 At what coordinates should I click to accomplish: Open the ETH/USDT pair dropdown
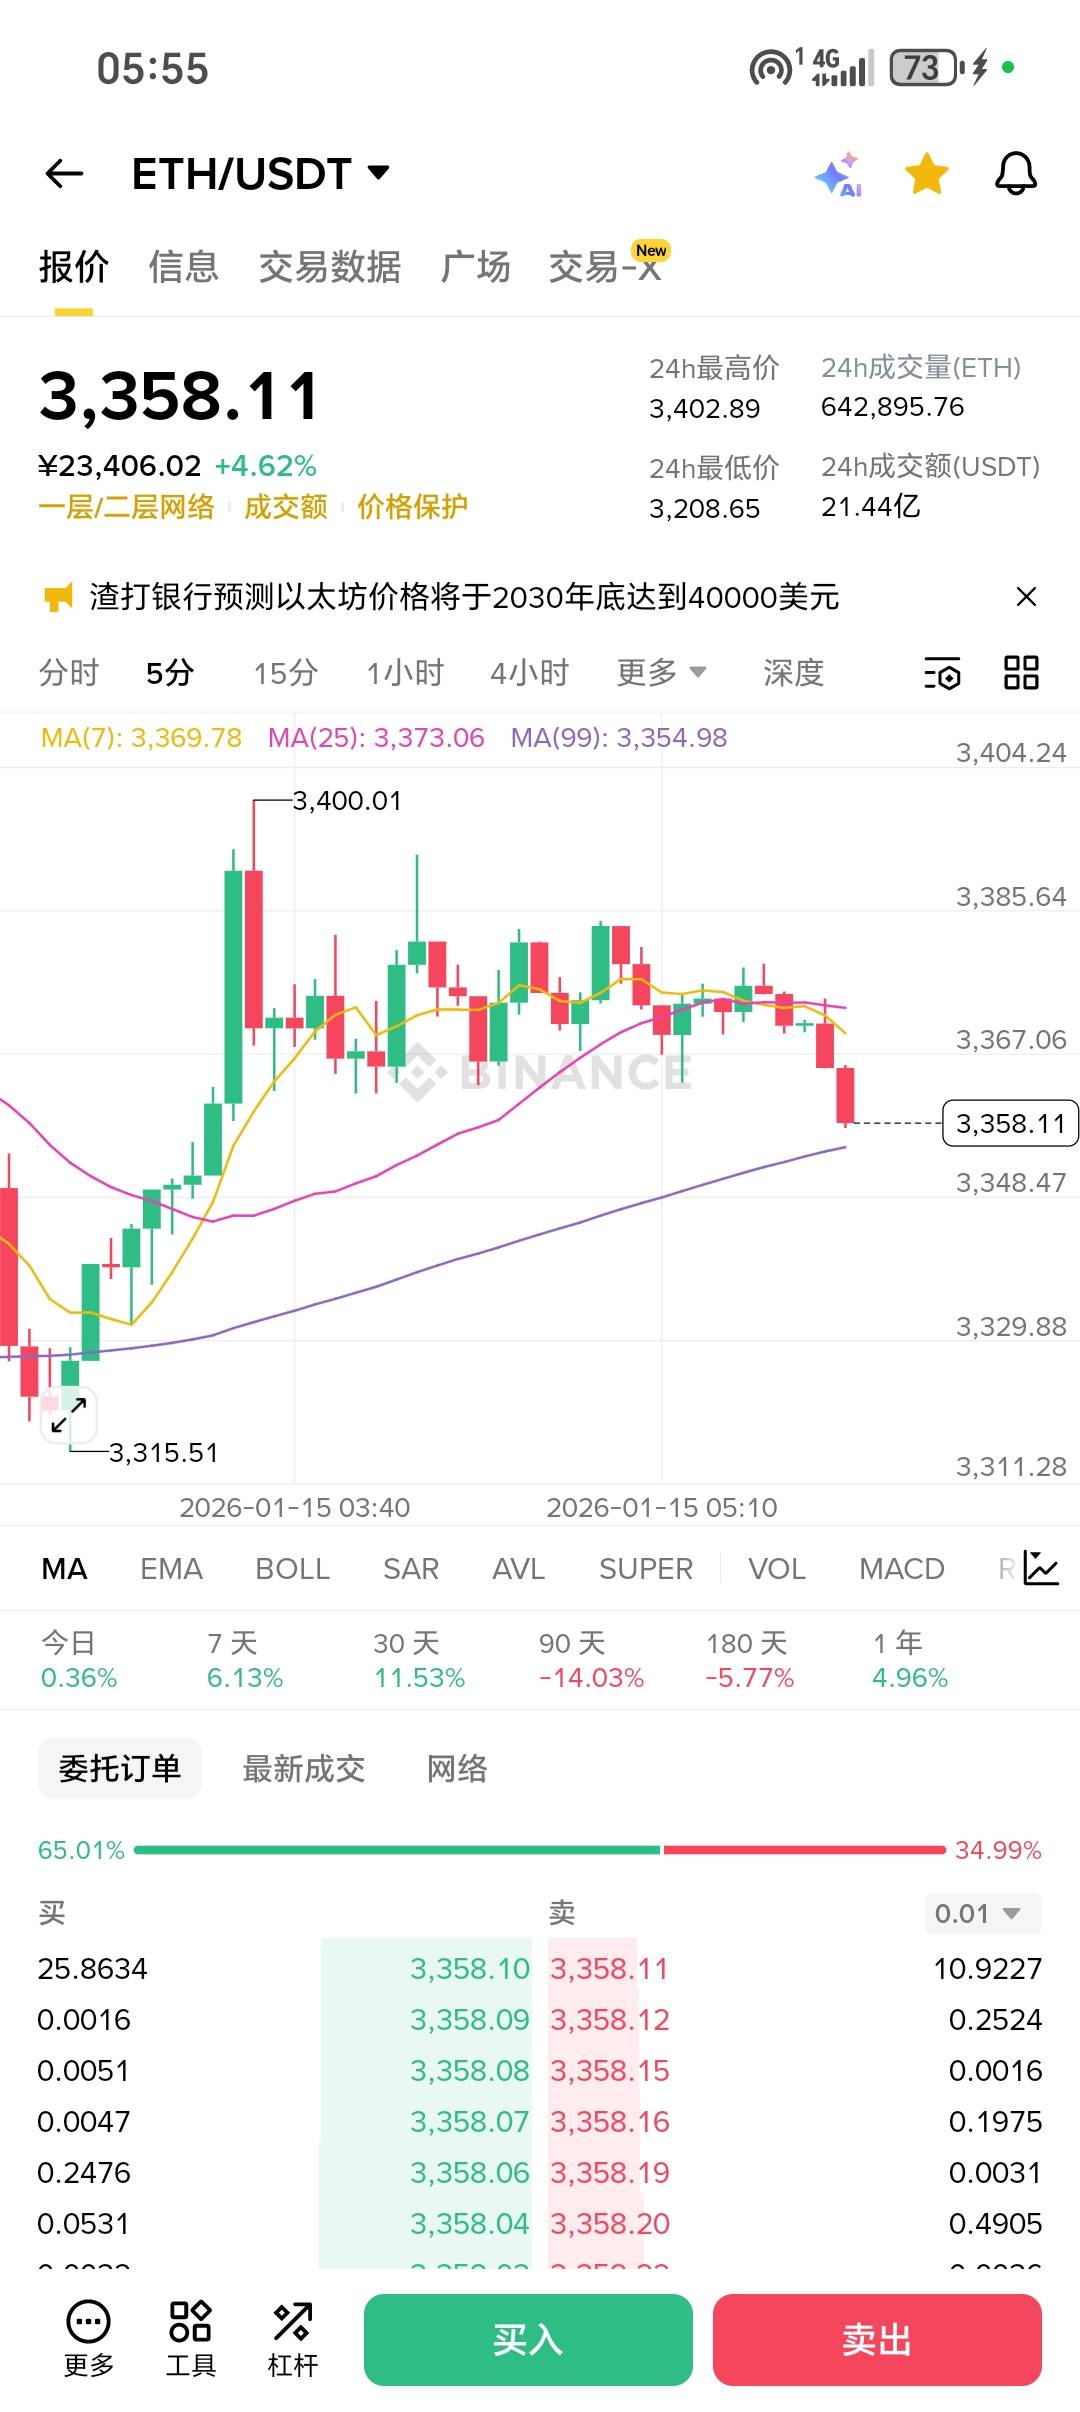(x=260, y=174)
